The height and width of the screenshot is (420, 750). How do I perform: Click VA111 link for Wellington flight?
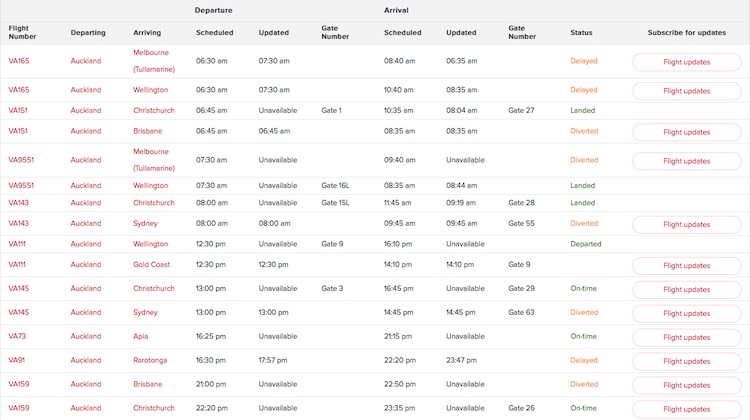pyautogui.click(x=17, y=243)
